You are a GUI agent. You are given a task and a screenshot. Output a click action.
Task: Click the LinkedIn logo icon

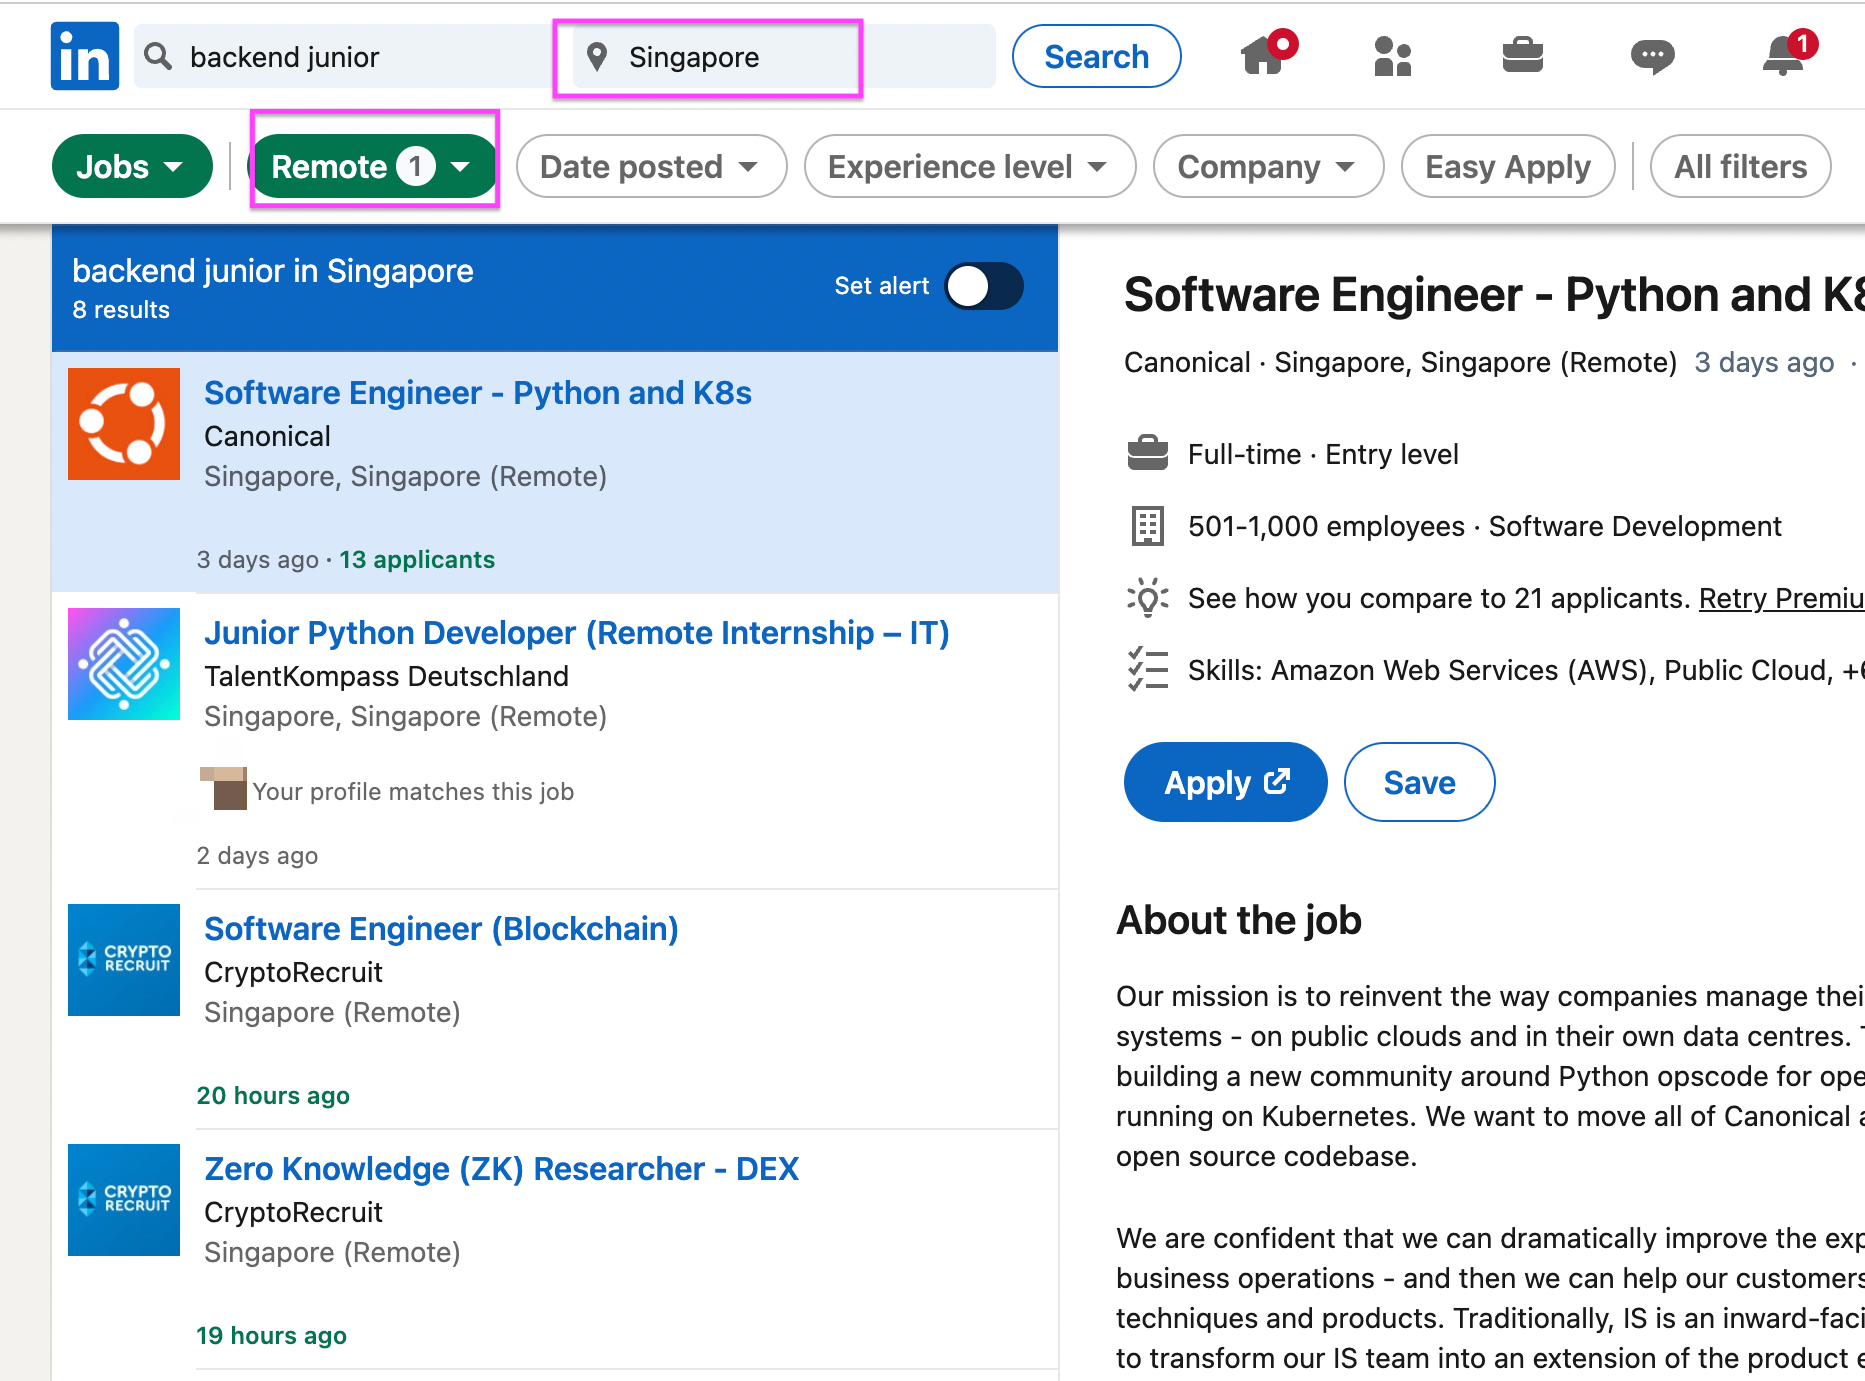click(x=85, y=56)
